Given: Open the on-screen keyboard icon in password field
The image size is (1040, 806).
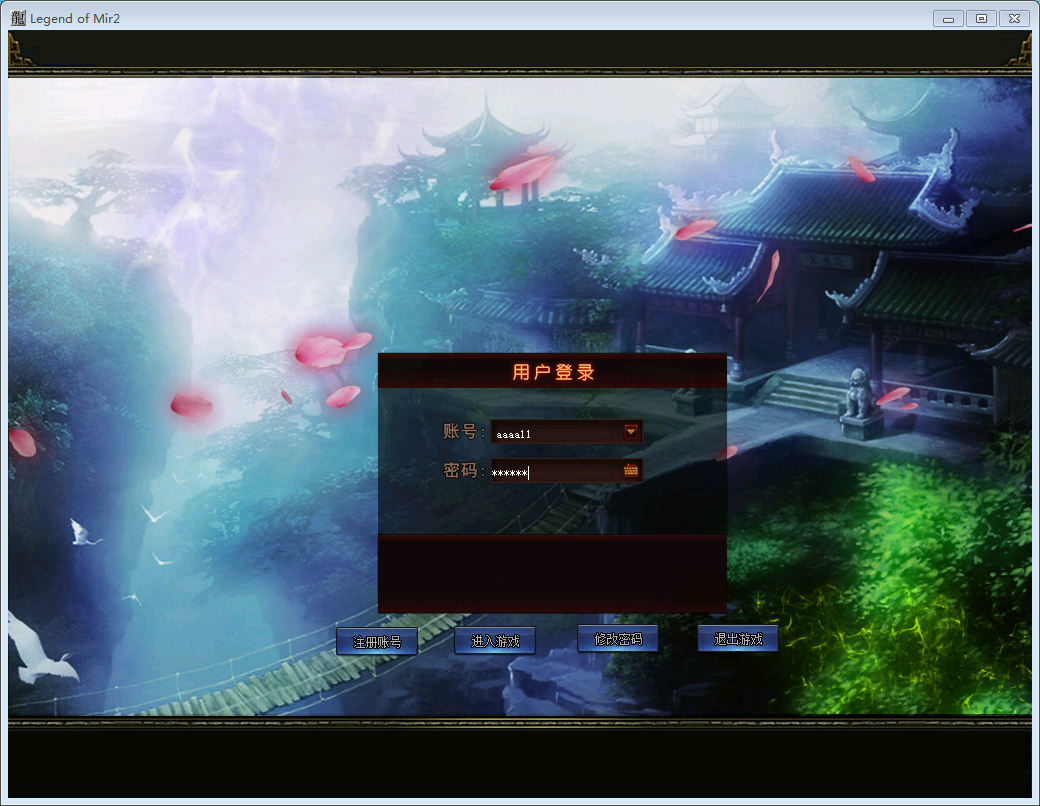Looking at the screenshot, I should 631,470.
